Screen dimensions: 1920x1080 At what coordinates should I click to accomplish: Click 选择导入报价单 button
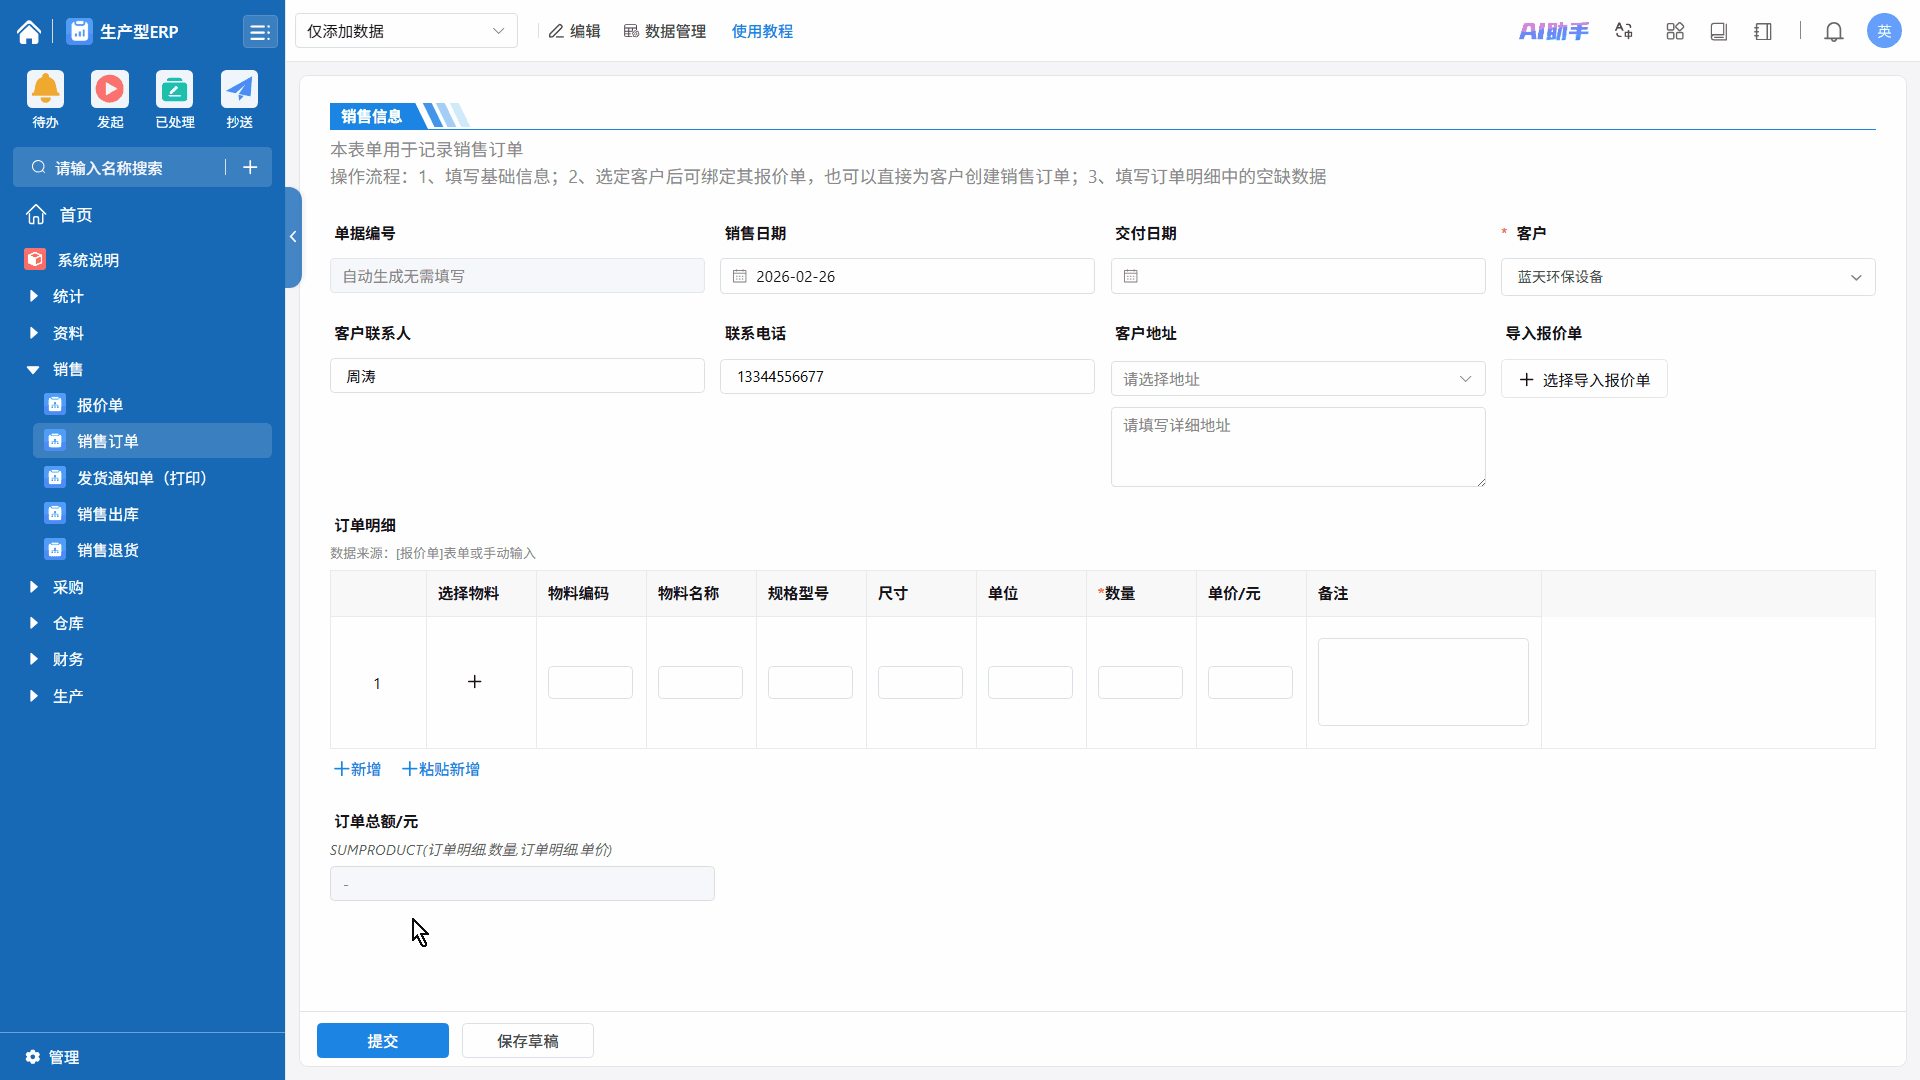[1584, 380]
